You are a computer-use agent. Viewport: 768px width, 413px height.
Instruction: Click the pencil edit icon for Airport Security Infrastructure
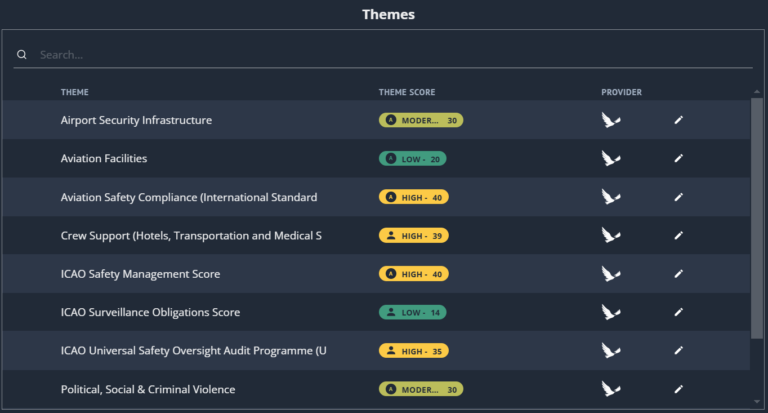click(678, 120)
